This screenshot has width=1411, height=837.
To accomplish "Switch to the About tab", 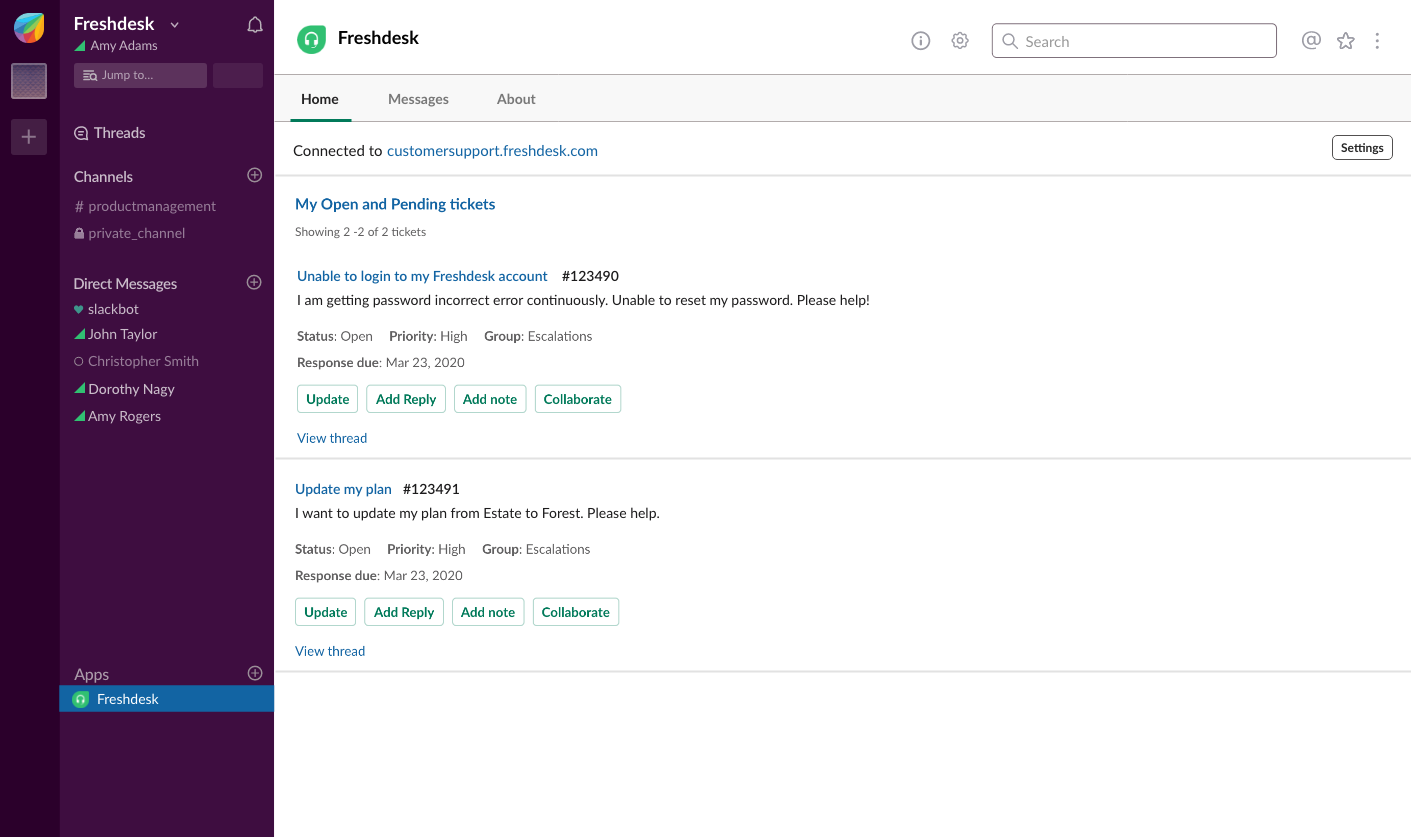I will (x=516, y=99).
